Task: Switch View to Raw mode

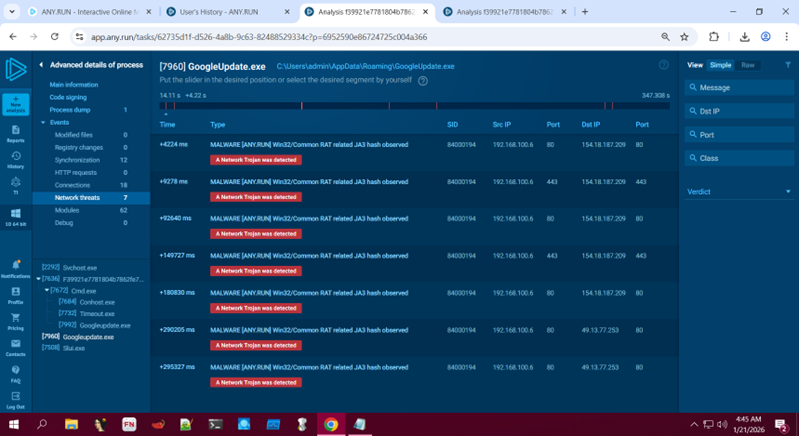Action: pyautogui.click(x=748, y=65)
